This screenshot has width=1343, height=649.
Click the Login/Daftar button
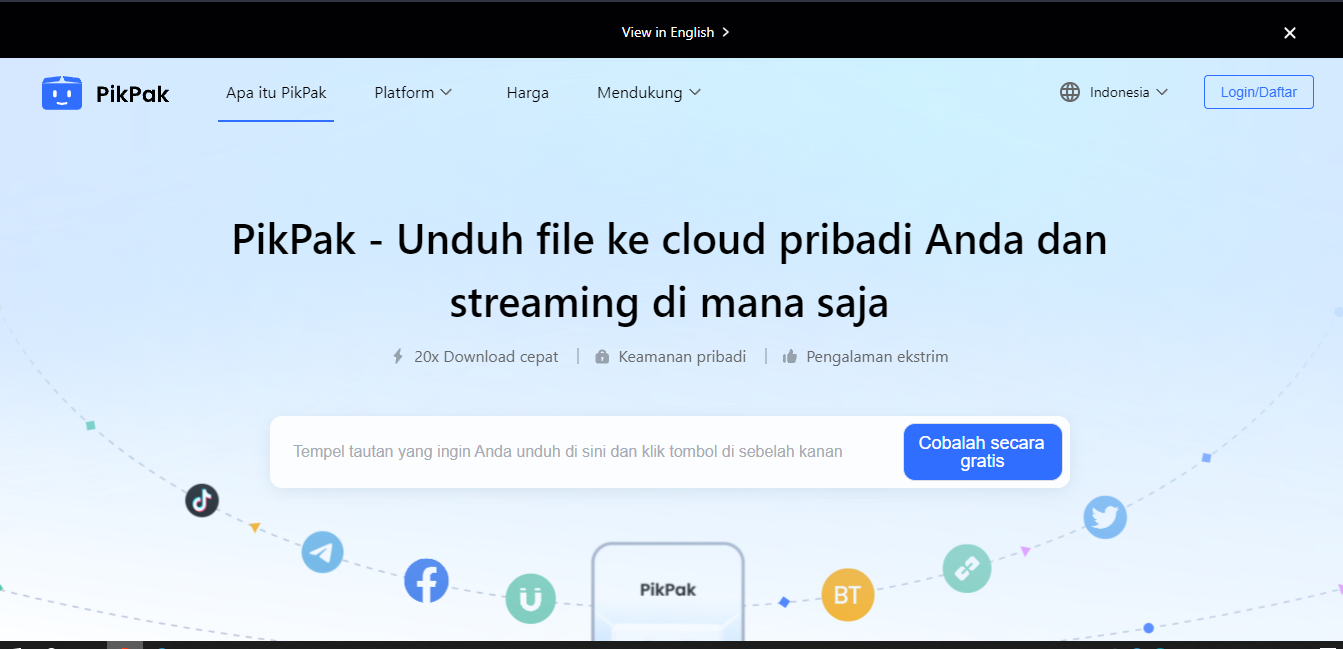[x=1259, y=92]
